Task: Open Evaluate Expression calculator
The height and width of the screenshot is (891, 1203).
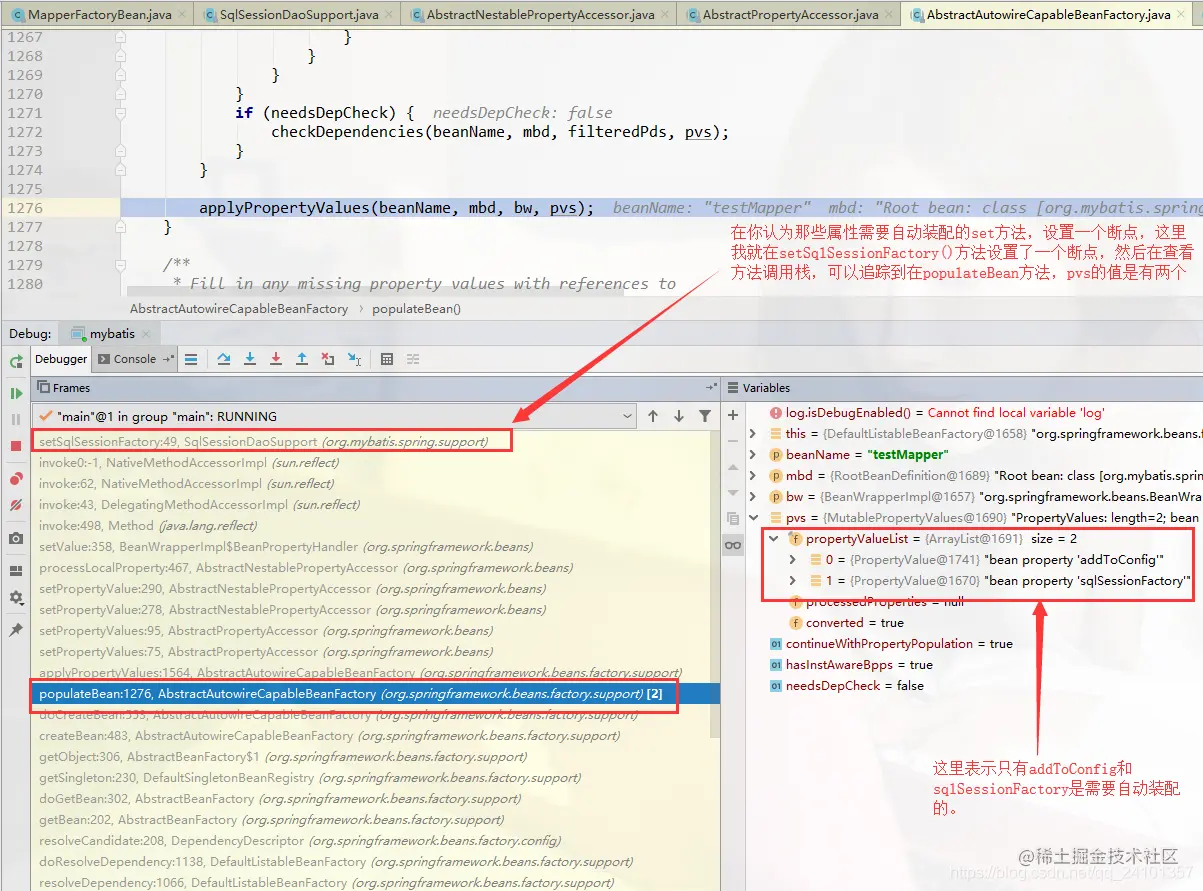Action: pyautogui.click(x=387, y=359)
